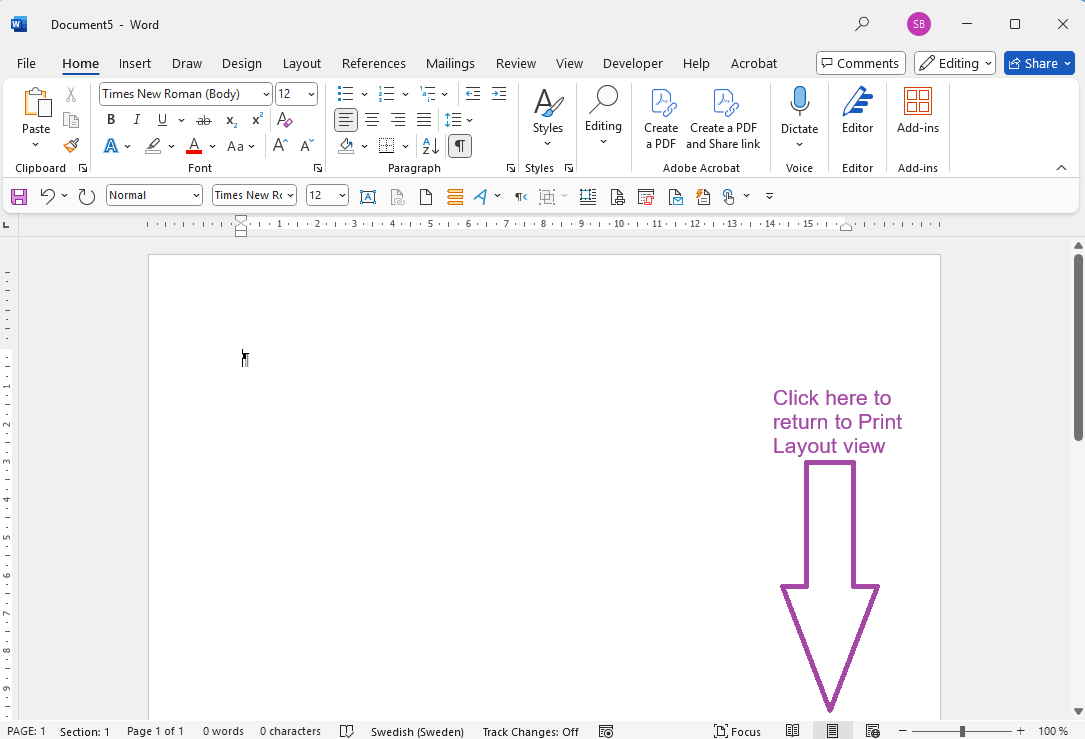Click Swedish (Sweden) language indicator
This screenshot has height=739, width=1085.
(417, 731)
